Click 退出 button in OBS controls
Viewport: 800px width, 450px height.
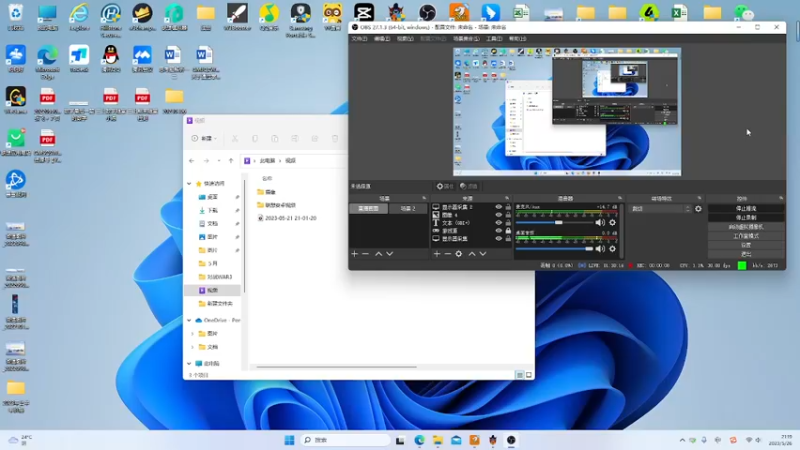pos(746,254)
